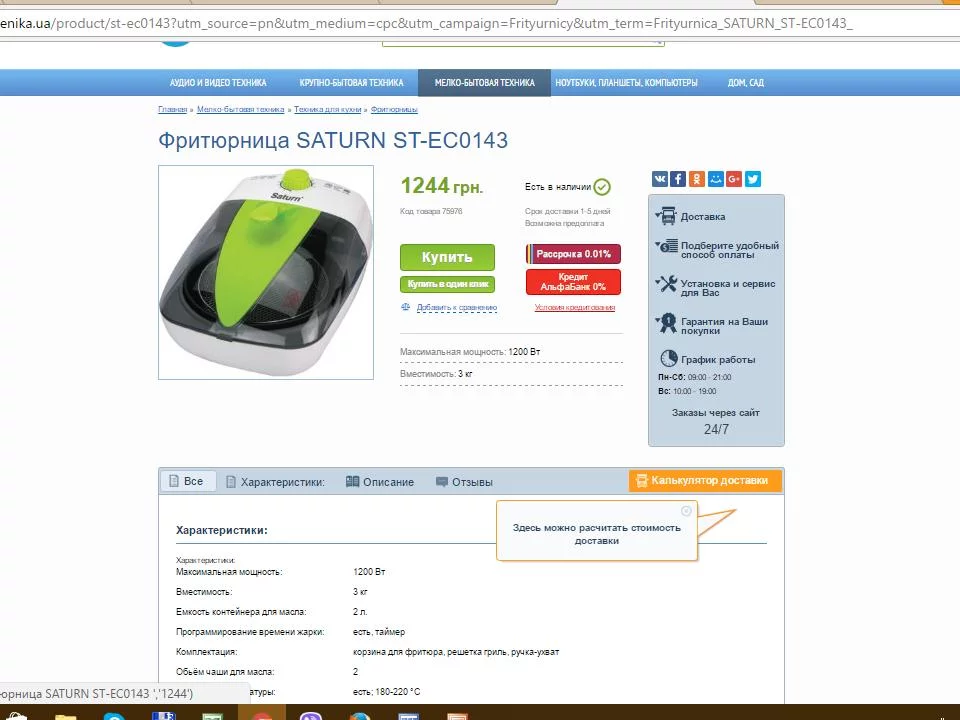Image resolution: width=960 pixels, height=720 pixels.
Task: Click the browser address bar URL
Action: pyautogui.click(x=426, y=24)
